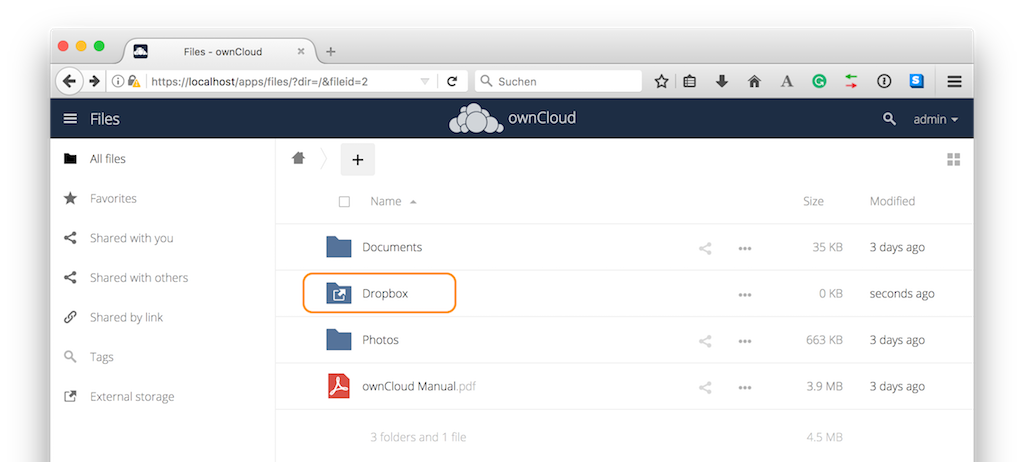
Task: Open a new browser tab
Action: point(330,52)
